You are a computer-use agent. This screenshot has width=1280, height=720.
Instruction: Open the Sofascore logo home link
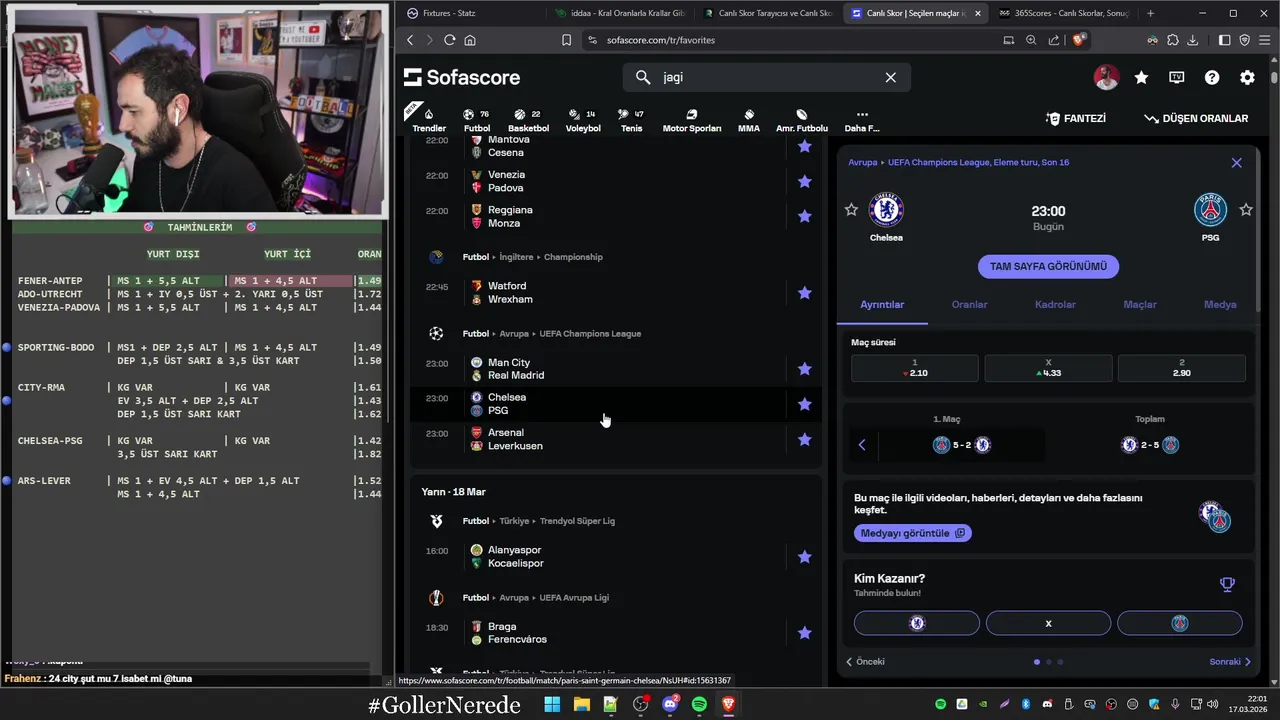pyautogui.click(x=462, y=77)
